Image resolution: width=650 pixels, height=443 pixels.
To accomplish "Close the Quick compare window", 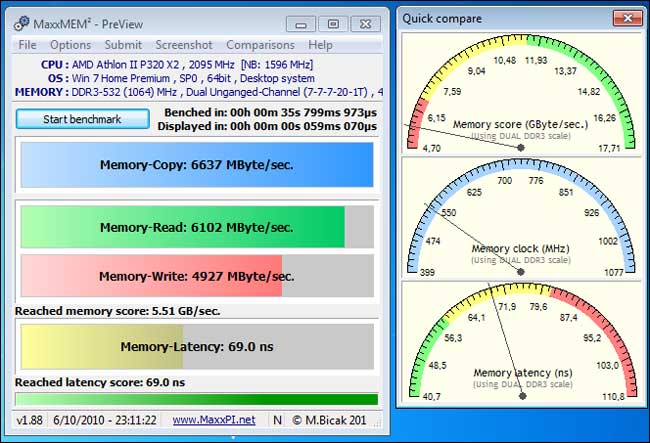I will (627, 17).
